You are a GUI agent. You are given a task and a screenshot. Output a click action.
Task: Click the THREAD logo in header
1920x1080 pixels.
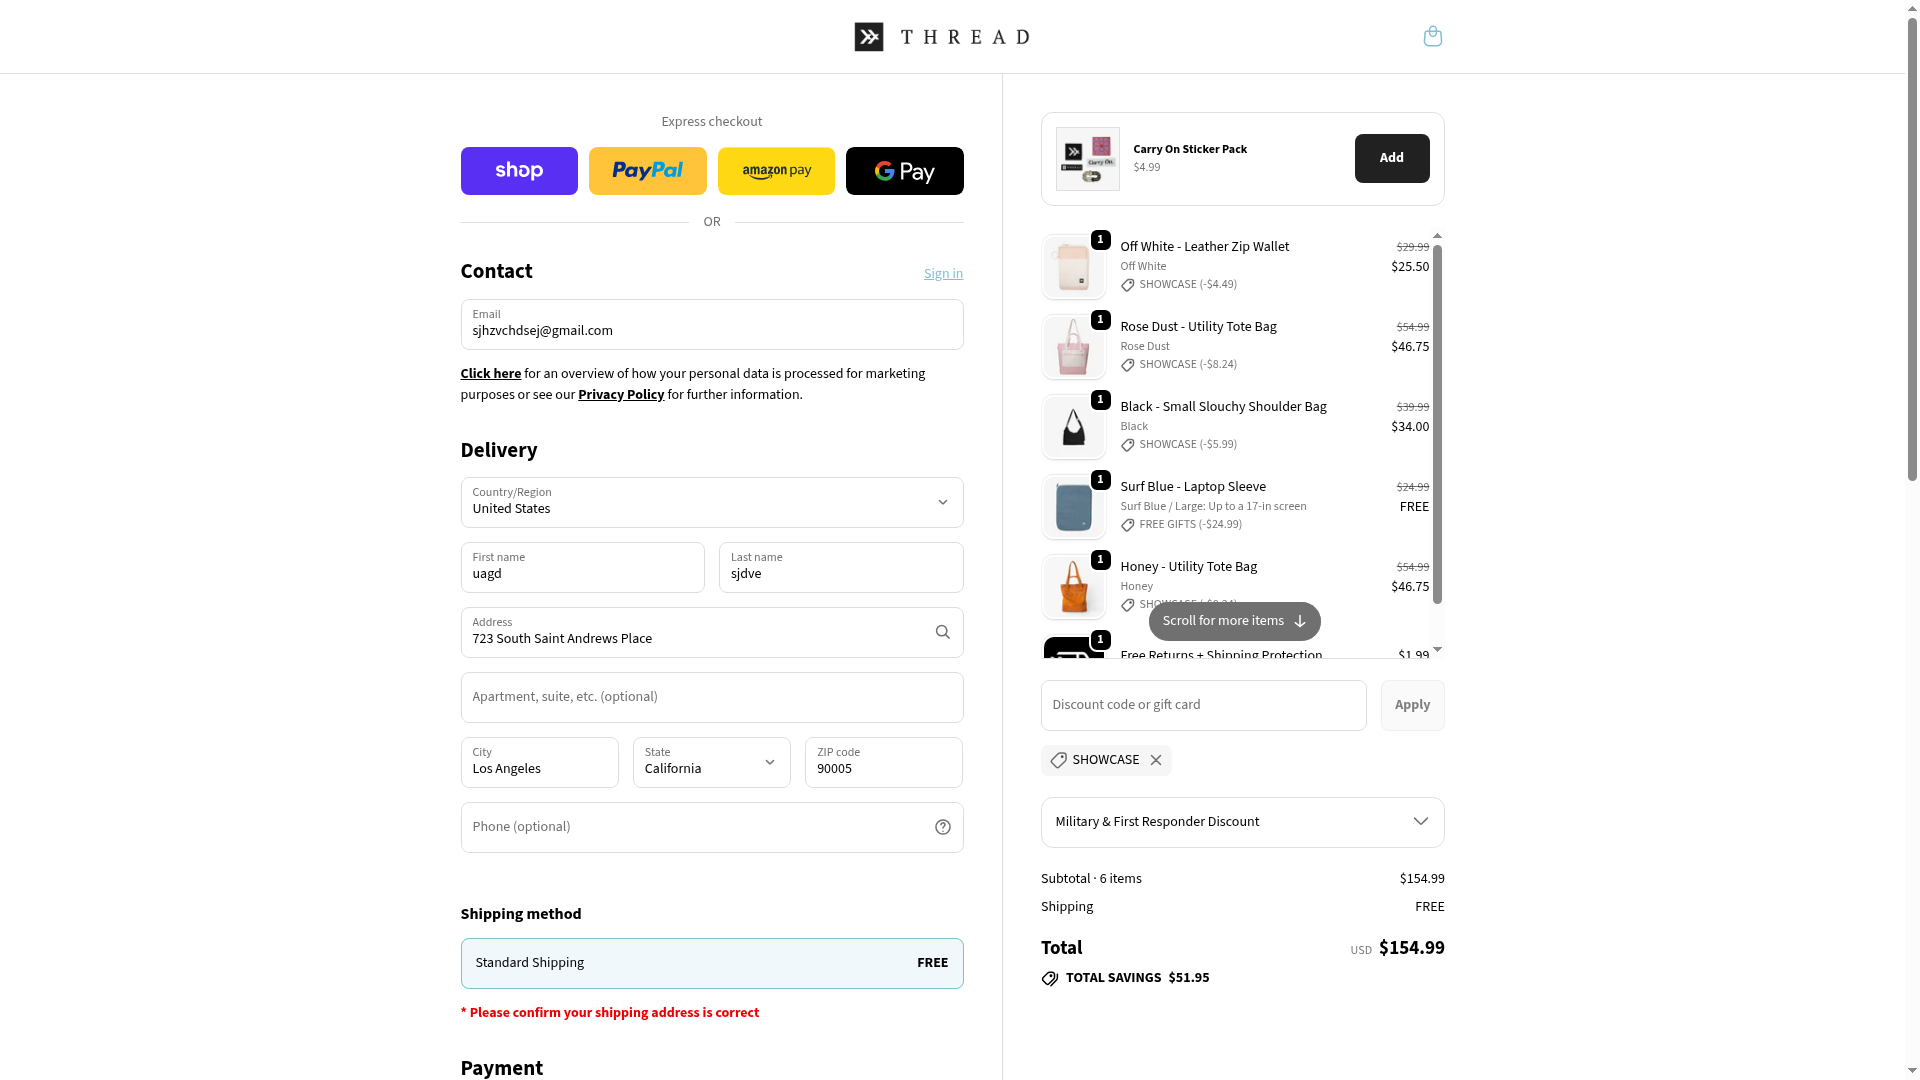[x=941, y=37]
